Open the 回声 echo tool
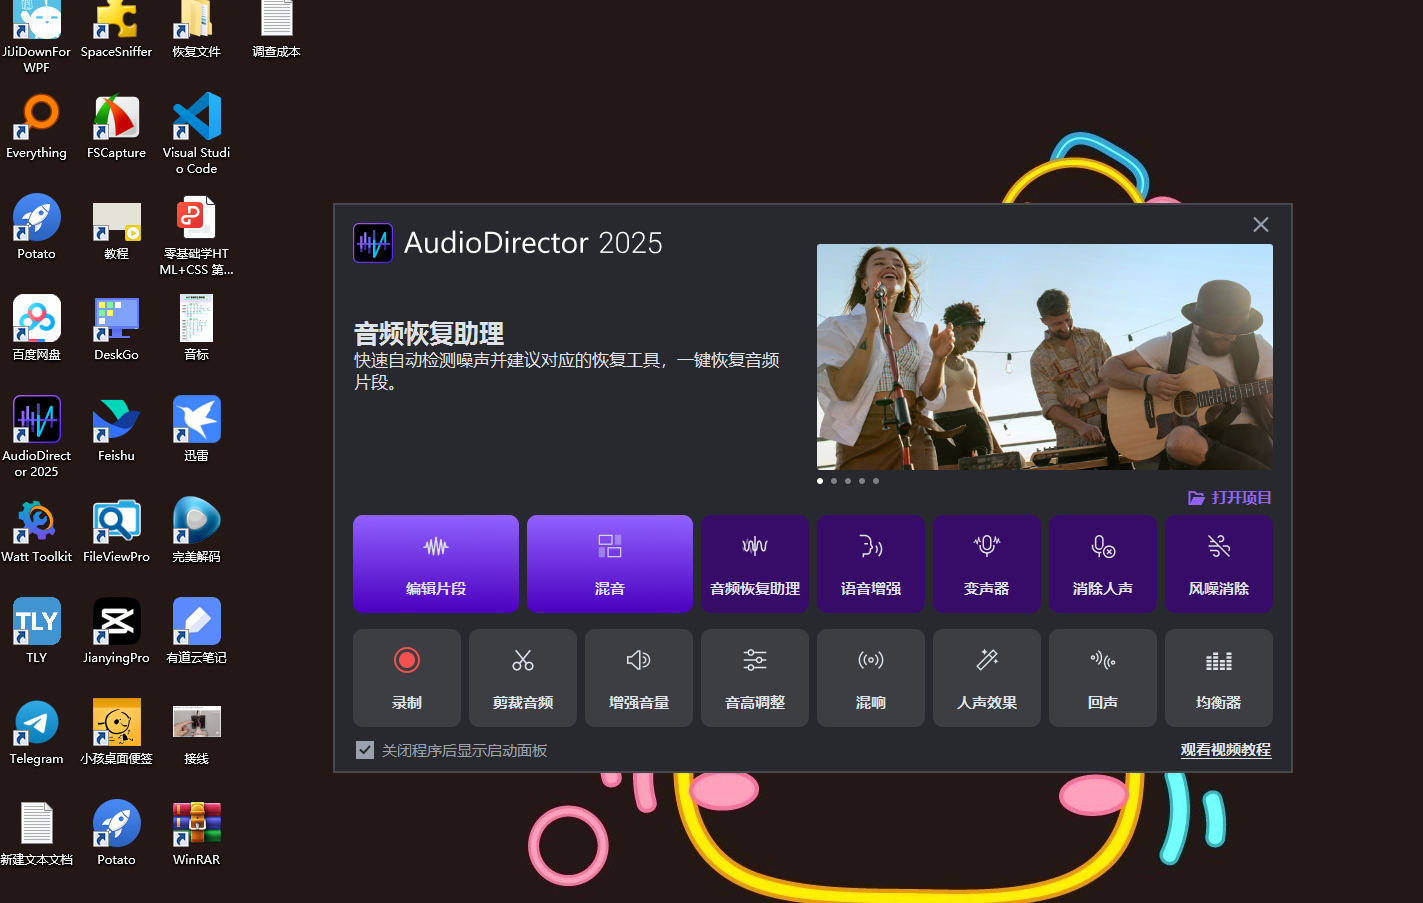Screen dimensions: 1423x903 (x=1103, y=678)
